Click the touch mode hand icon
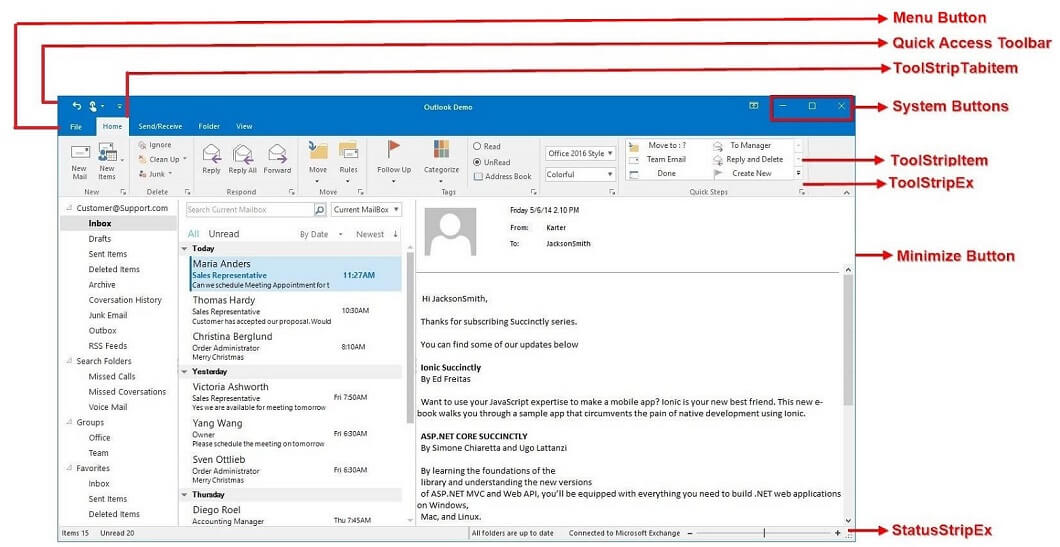 (x=93, y=106)
